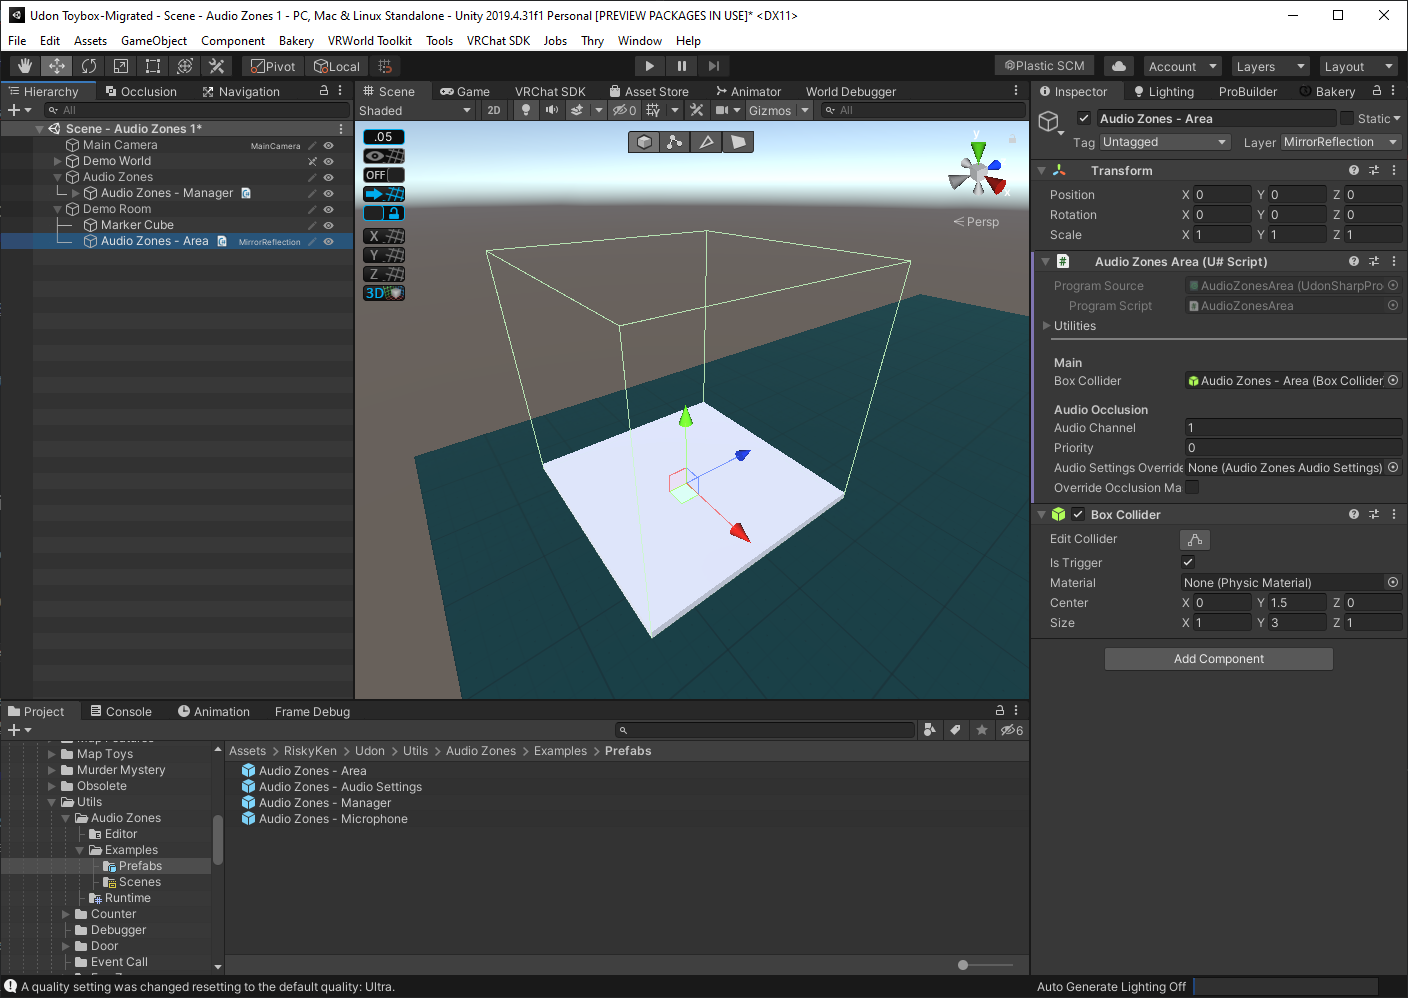Toggle Pivot/Center handle position
Viewport: 1408px width, 998px height.
tap(273, 66)
